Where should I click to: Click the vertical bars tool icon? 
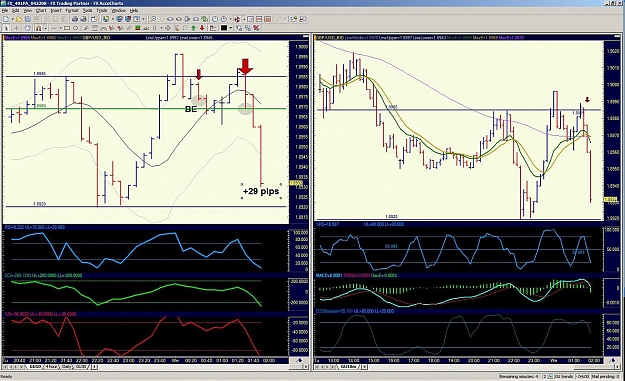[154, 28]
